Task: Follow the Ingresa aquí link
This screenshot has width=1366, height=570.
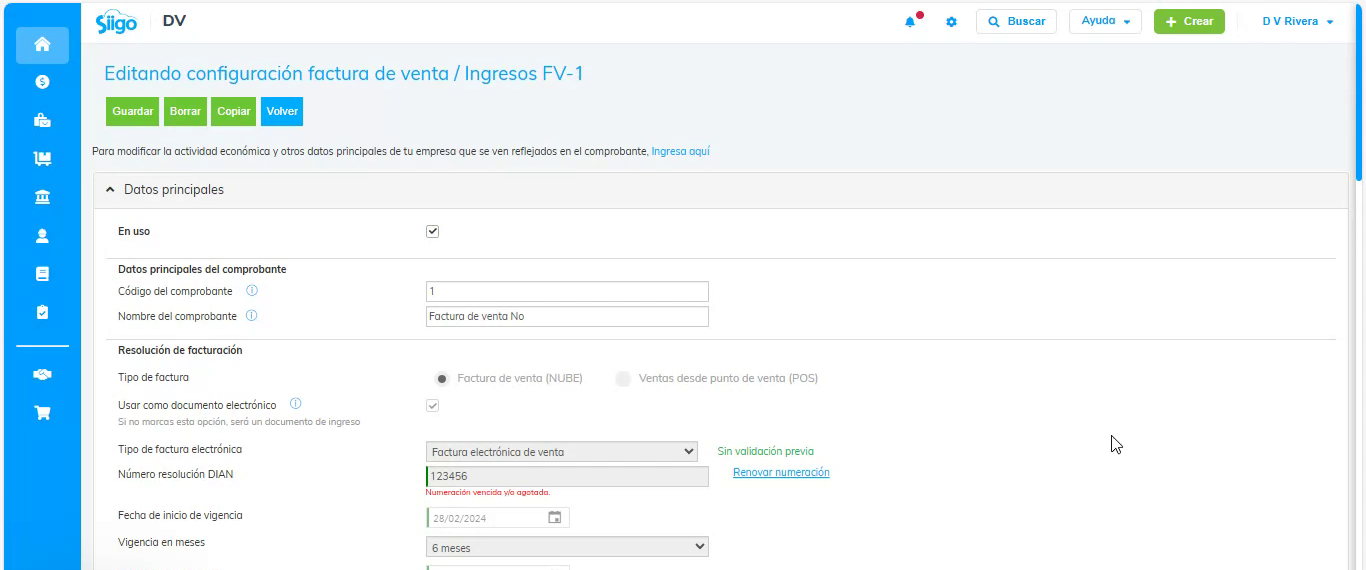Action: [681, 151]
